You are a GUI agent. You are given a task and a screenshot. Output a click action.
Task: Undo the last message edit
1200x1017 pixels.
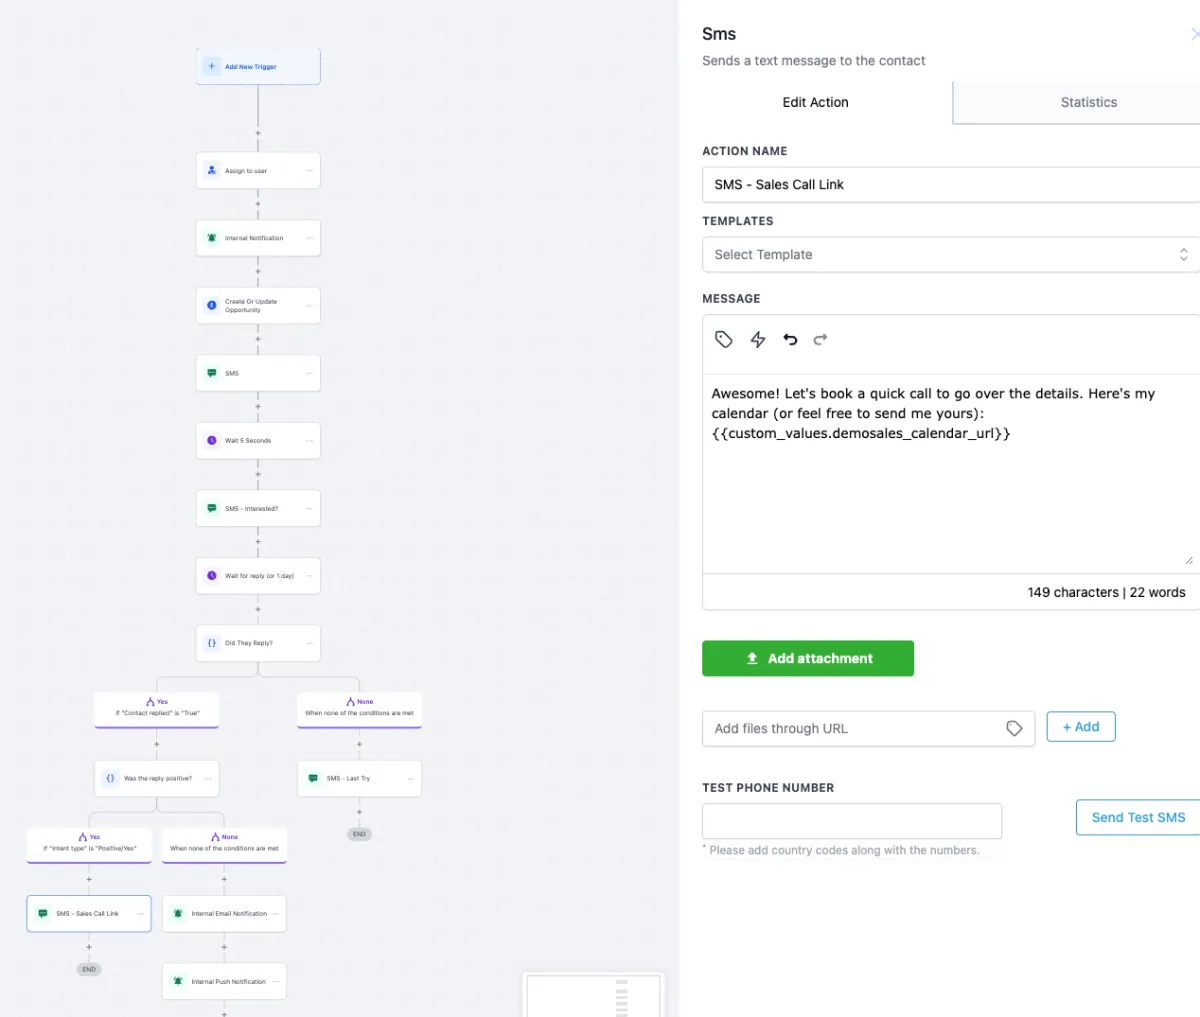click(790, 339)
